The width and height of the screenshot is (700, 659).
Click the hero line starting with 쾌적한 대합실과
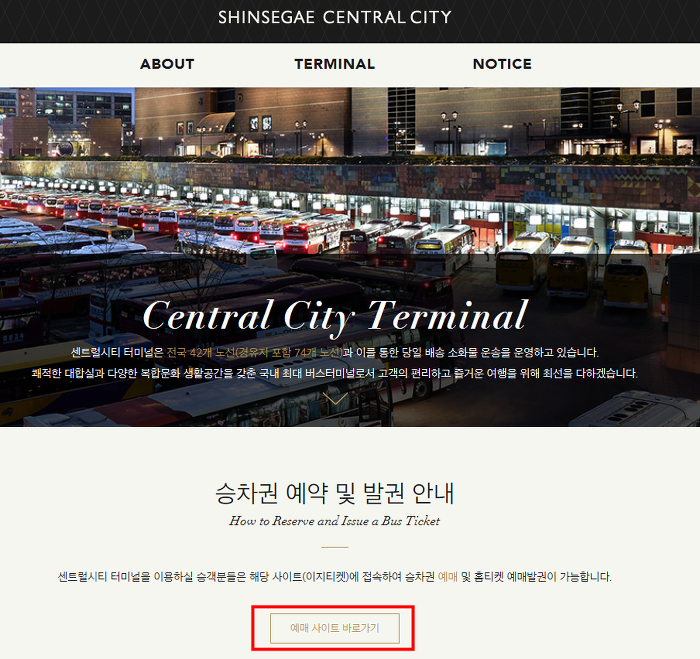[334, 373]
